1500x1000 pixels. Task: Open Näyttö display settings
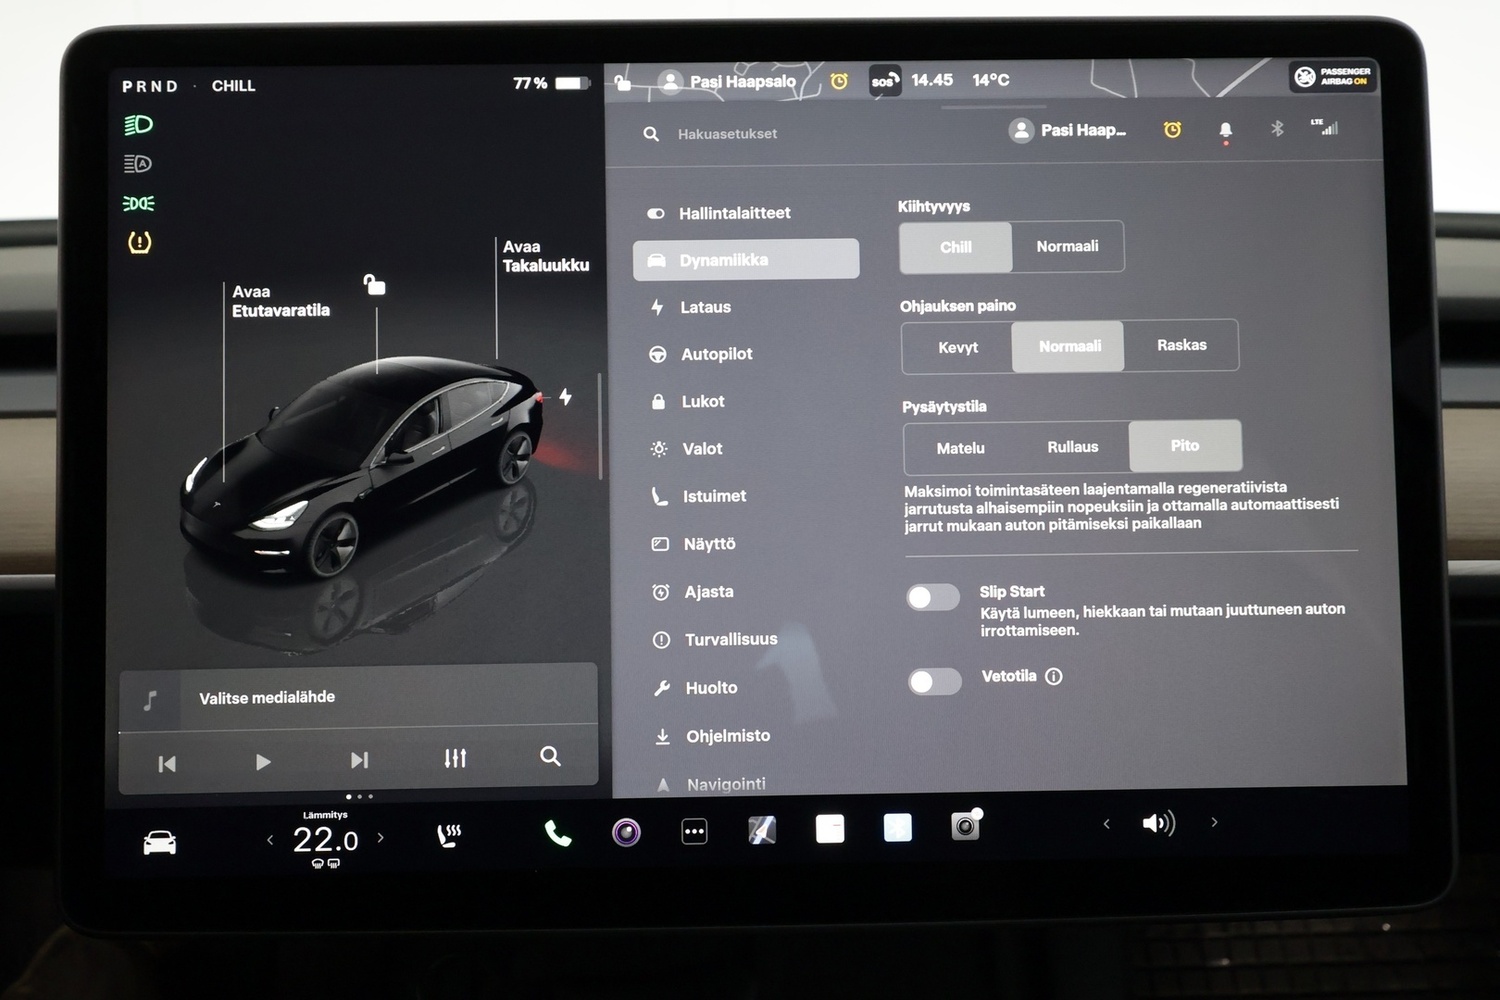(x=695, y=544)
